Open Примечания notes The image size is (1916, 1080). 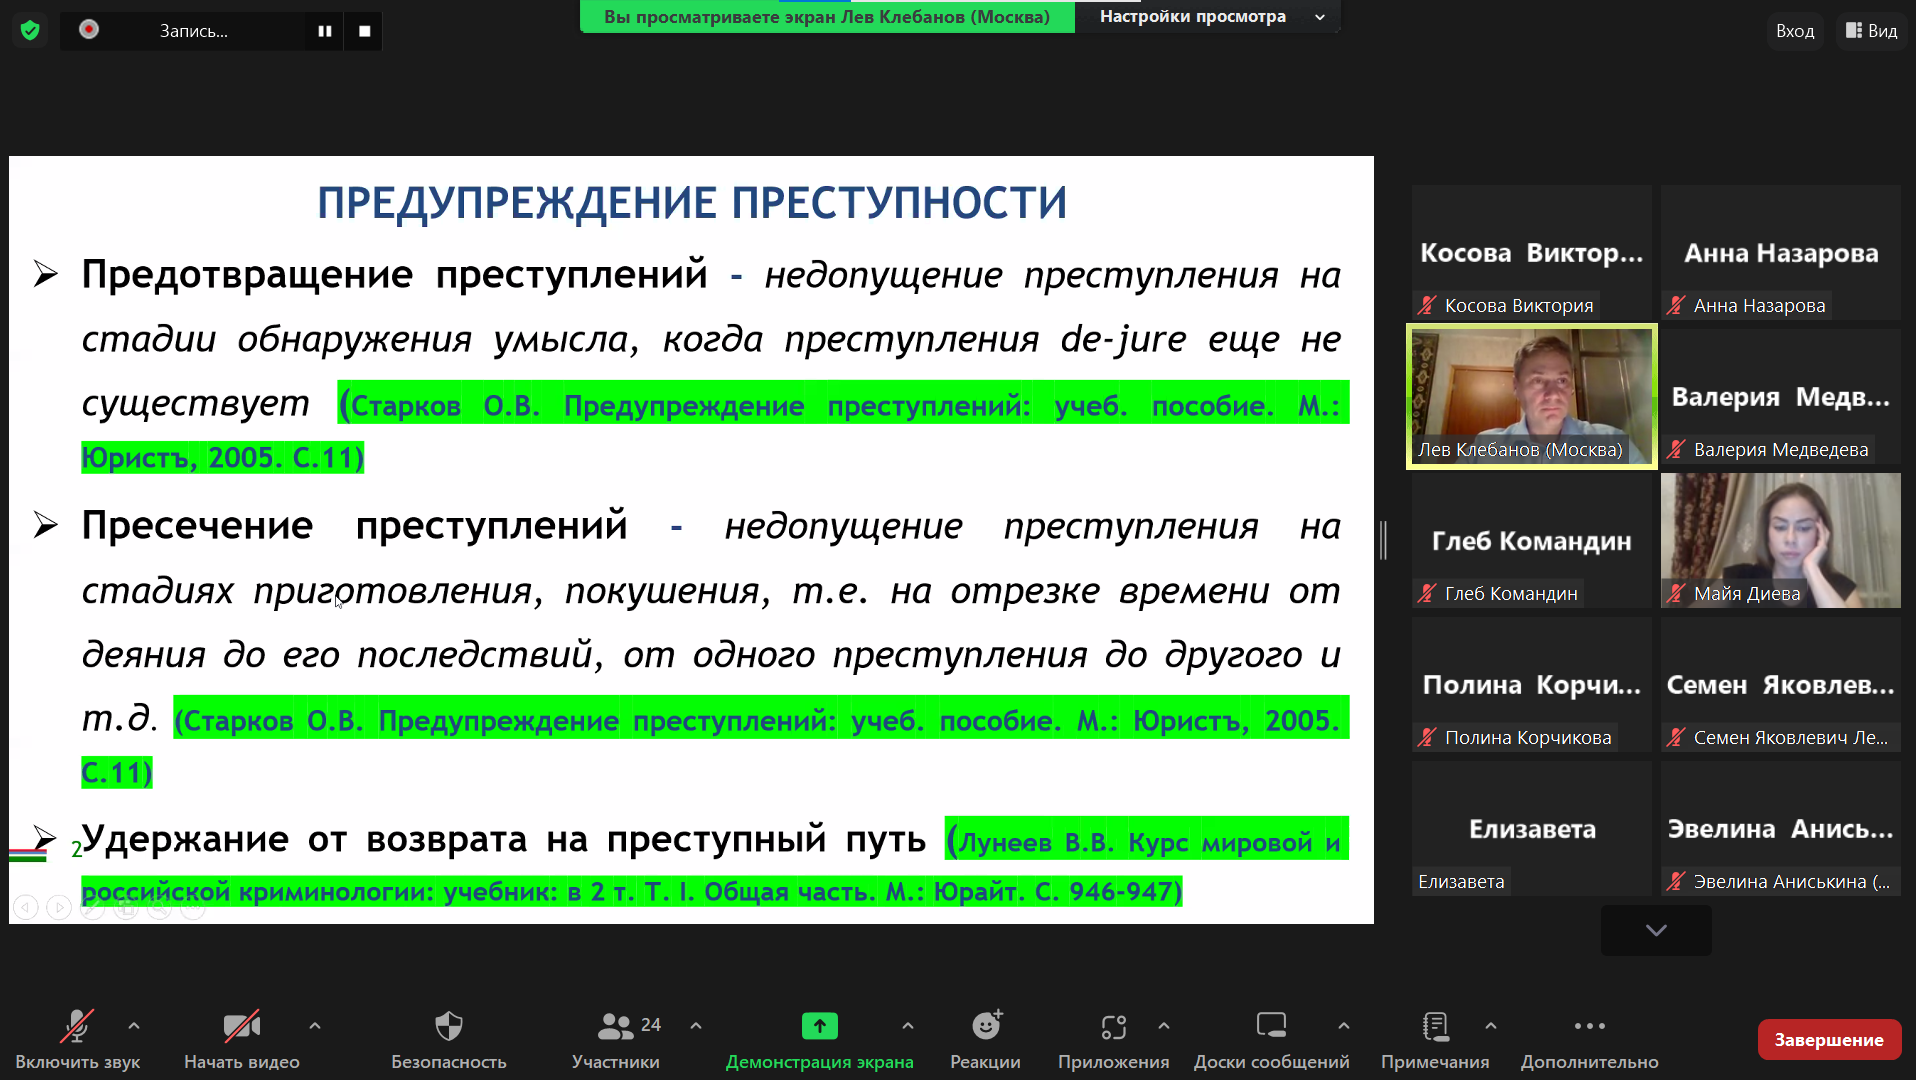[x=1435, y=1040]
